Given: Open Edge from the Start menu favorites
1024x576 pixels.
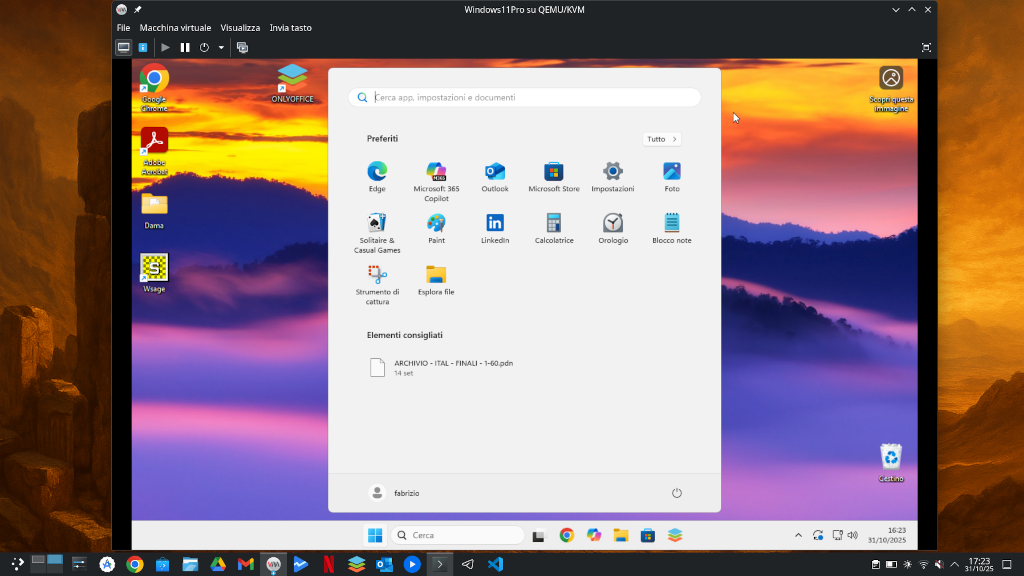Looking at the screenshot, I should tap(377, 172).
